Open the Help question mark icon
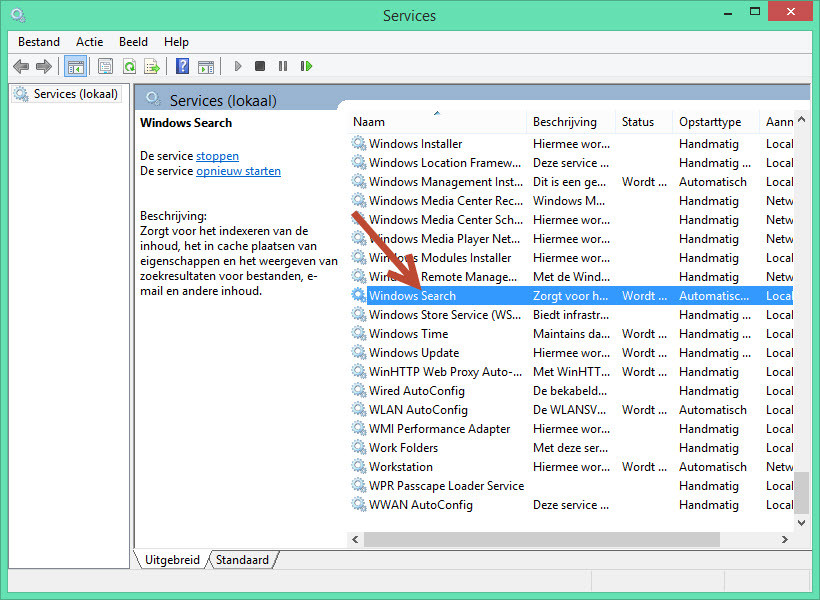 (183, 66)
